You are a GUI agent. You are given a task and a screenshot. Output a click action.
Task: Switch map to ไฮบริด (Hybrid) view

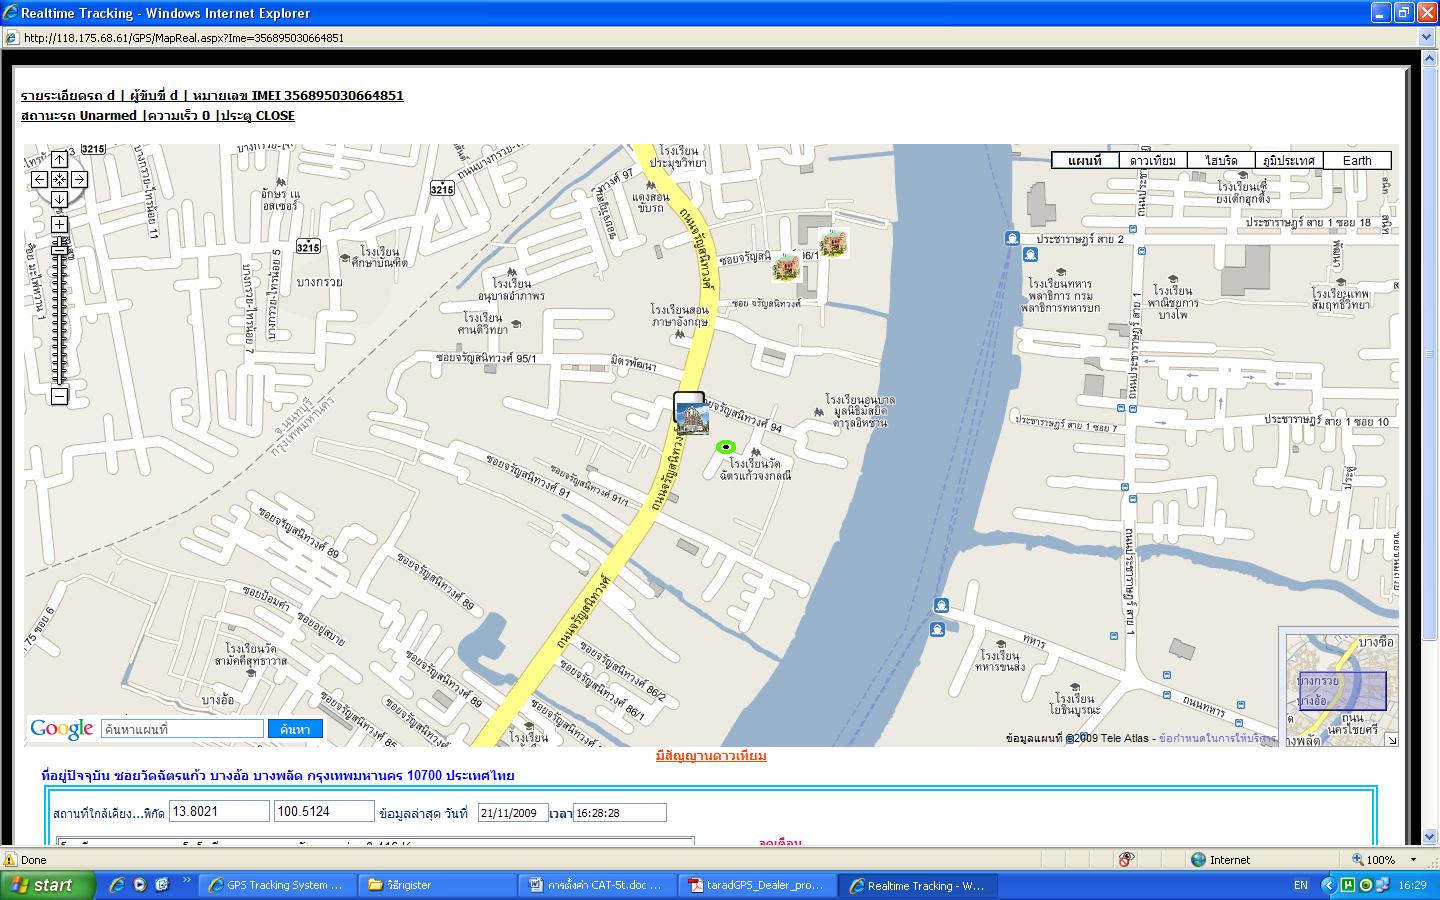1221,160
